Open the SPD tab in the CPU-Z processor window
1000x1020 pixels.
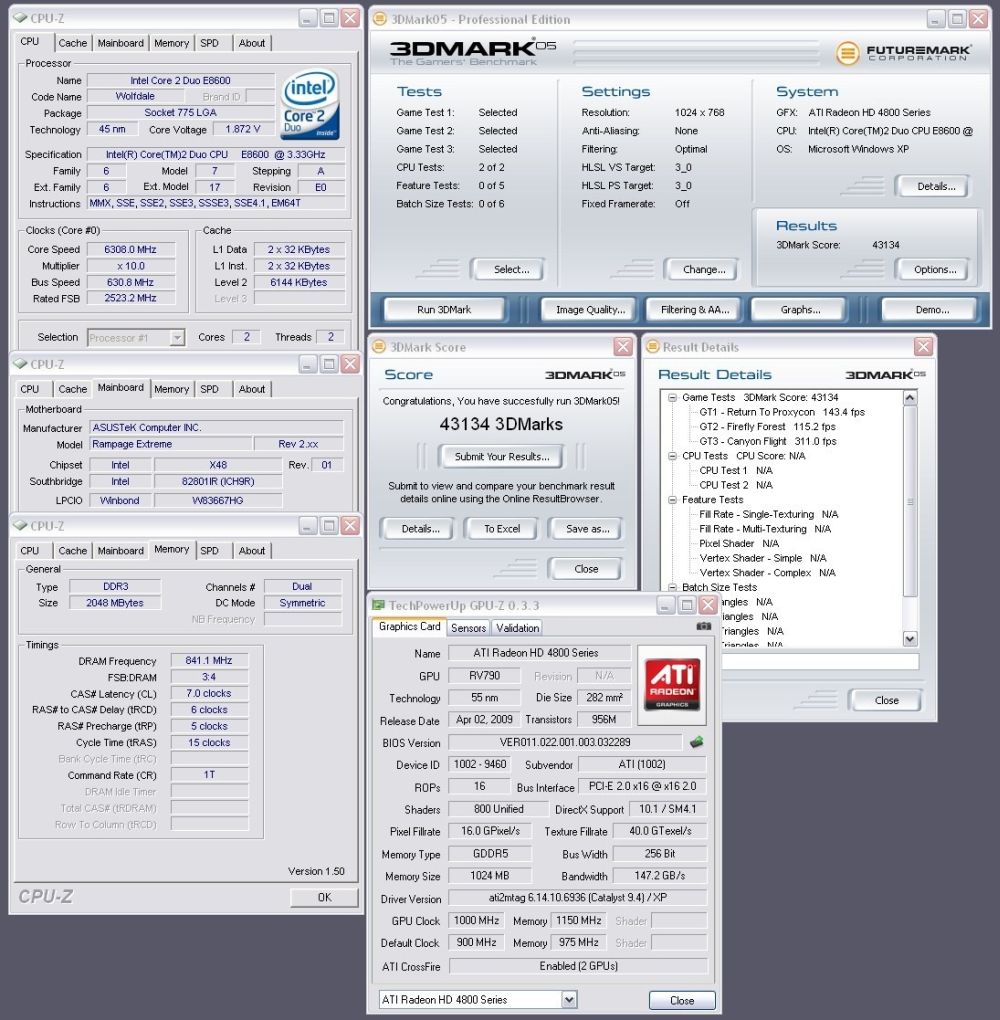click(x=209, y=43)
